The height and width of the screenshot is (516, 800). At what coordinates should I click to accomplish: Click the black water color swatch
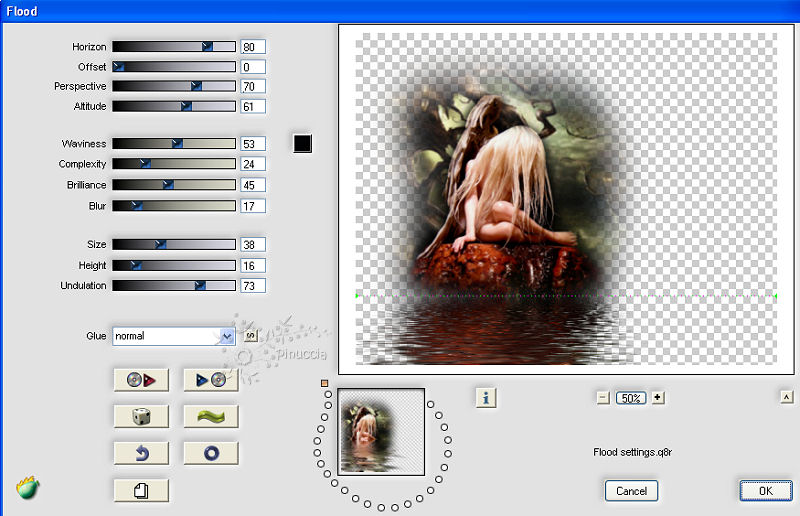(303, 143)
